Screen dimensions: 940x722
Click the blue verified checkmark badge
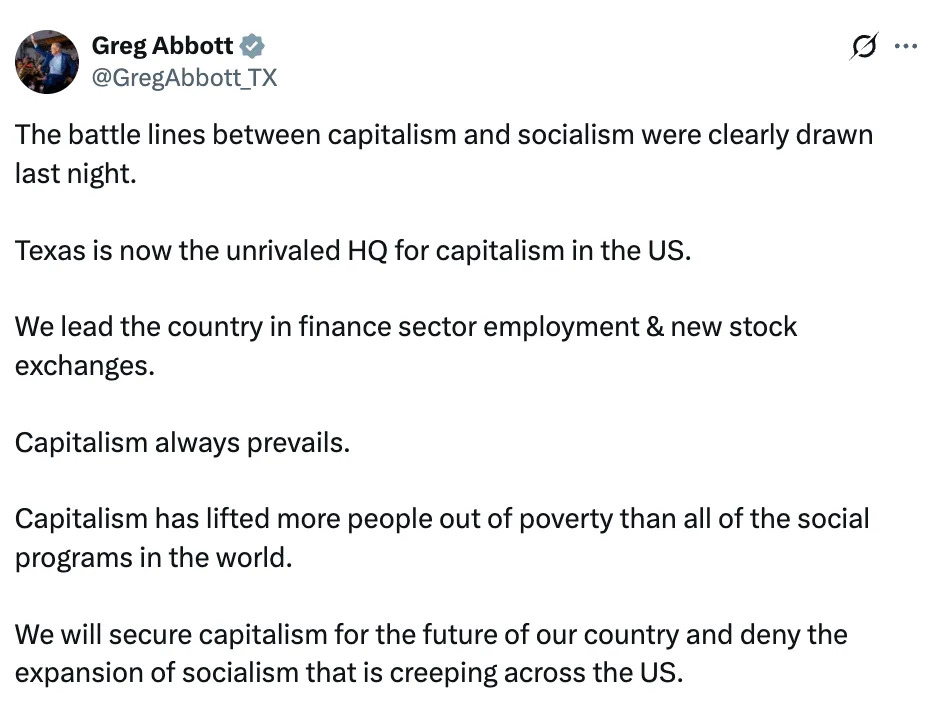[254, 46]
